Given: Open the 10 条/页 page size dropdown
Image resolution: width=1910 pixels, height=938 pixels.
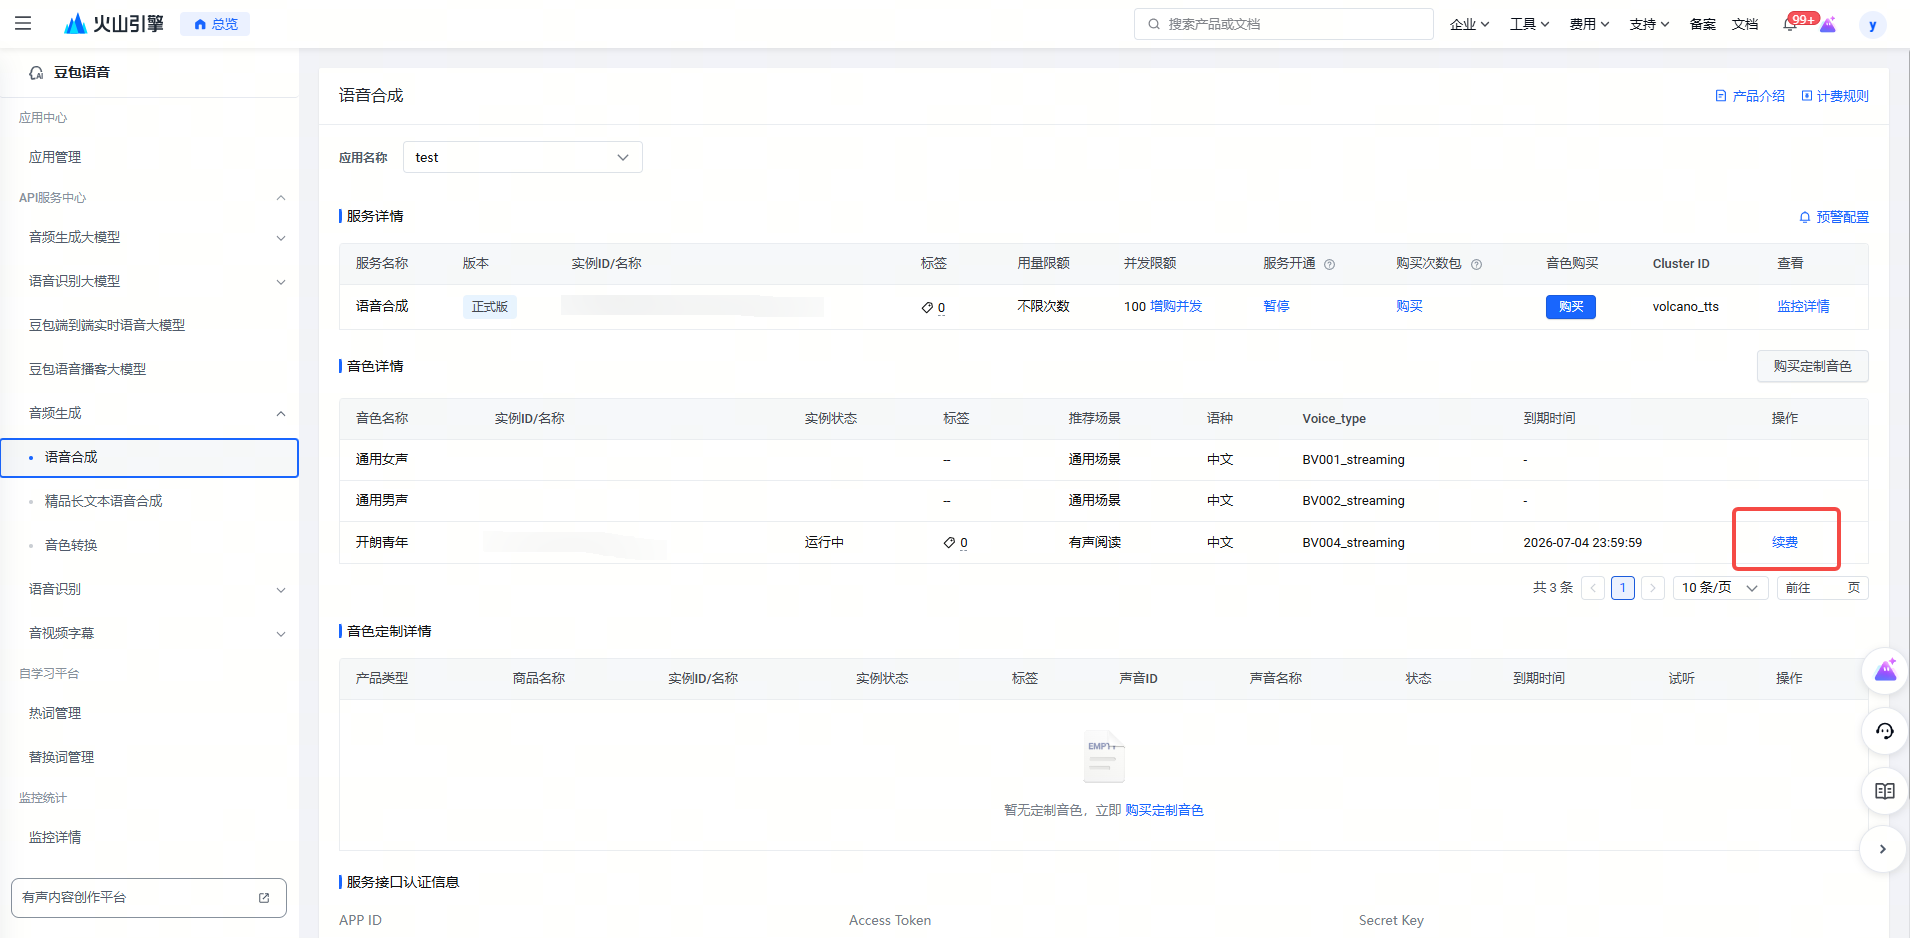Looking at the screenshot, I should pos(1719,588).
